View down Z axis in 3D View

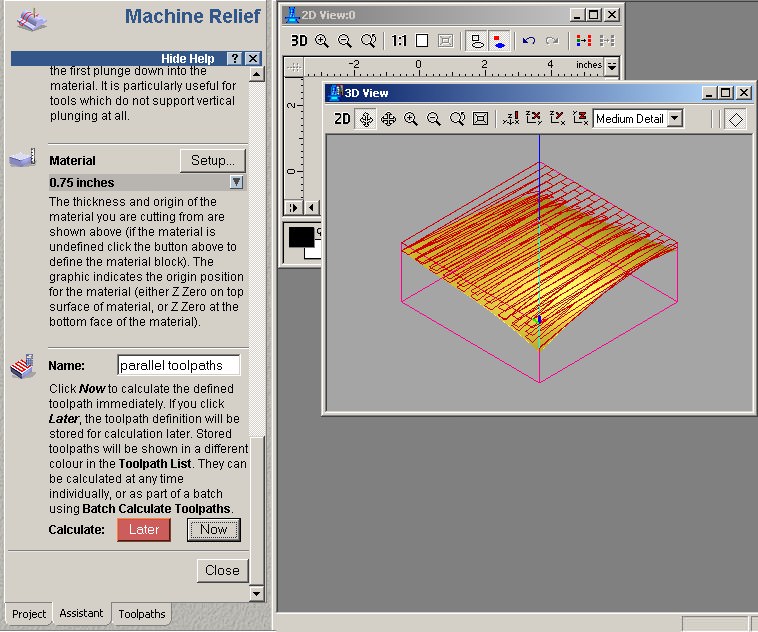[x=580, y=118]
